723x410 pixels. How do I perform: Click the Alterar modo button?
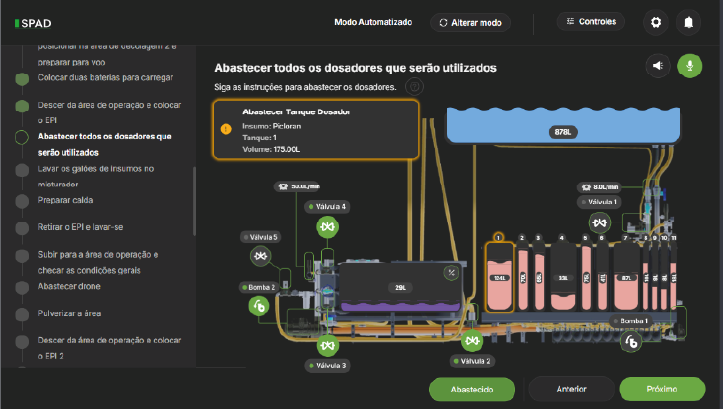(x=470, y=22)
